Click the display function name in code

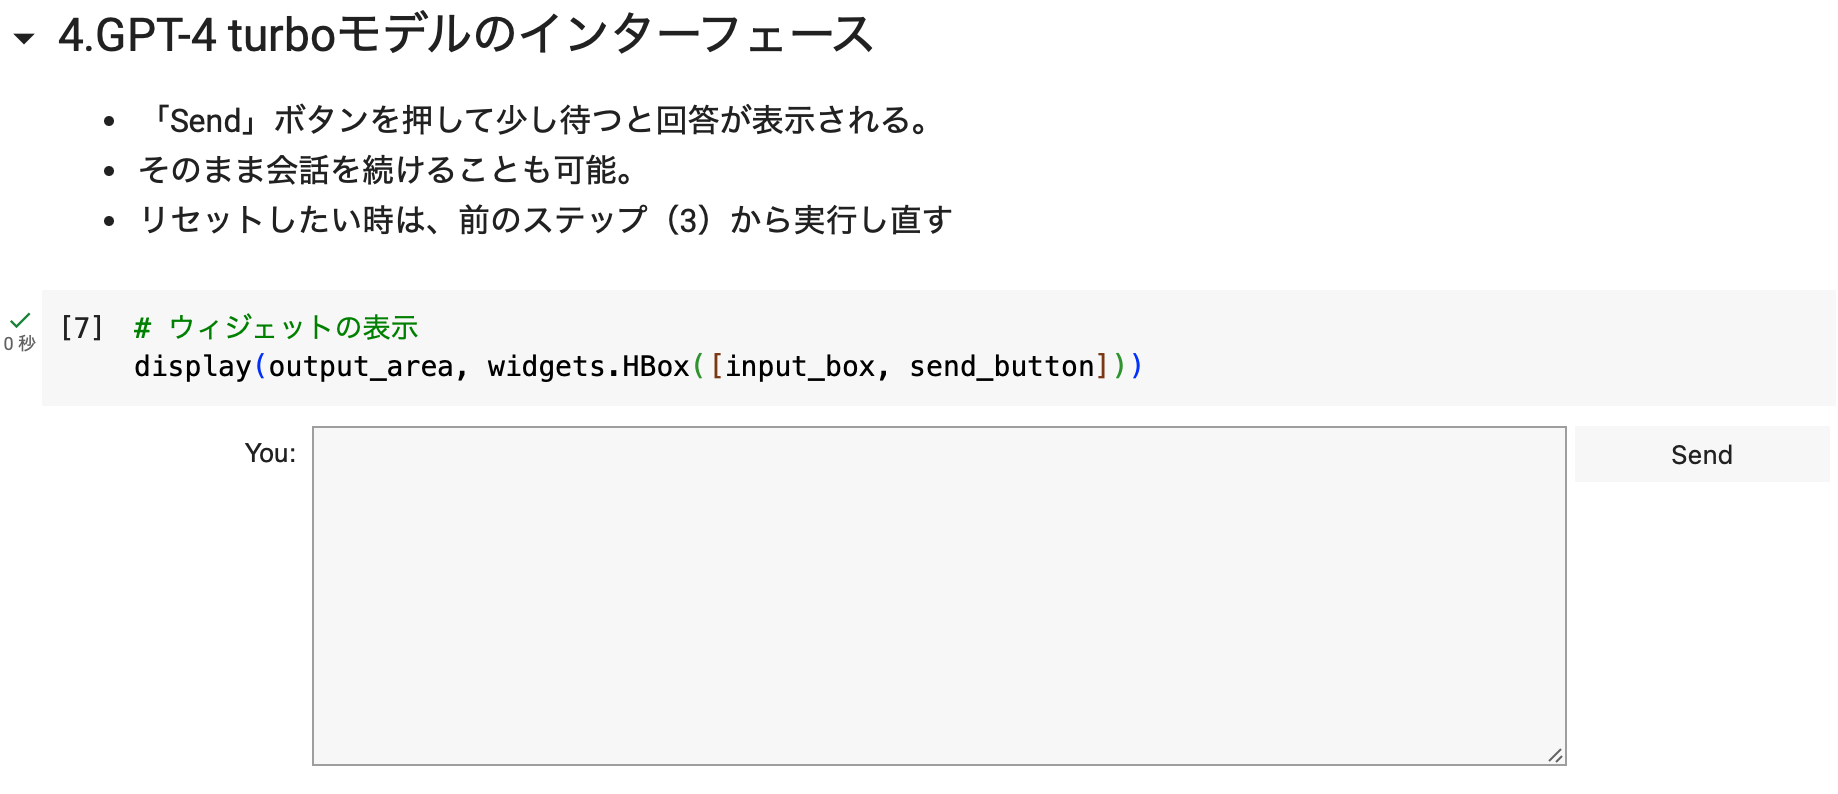(192, 367)
